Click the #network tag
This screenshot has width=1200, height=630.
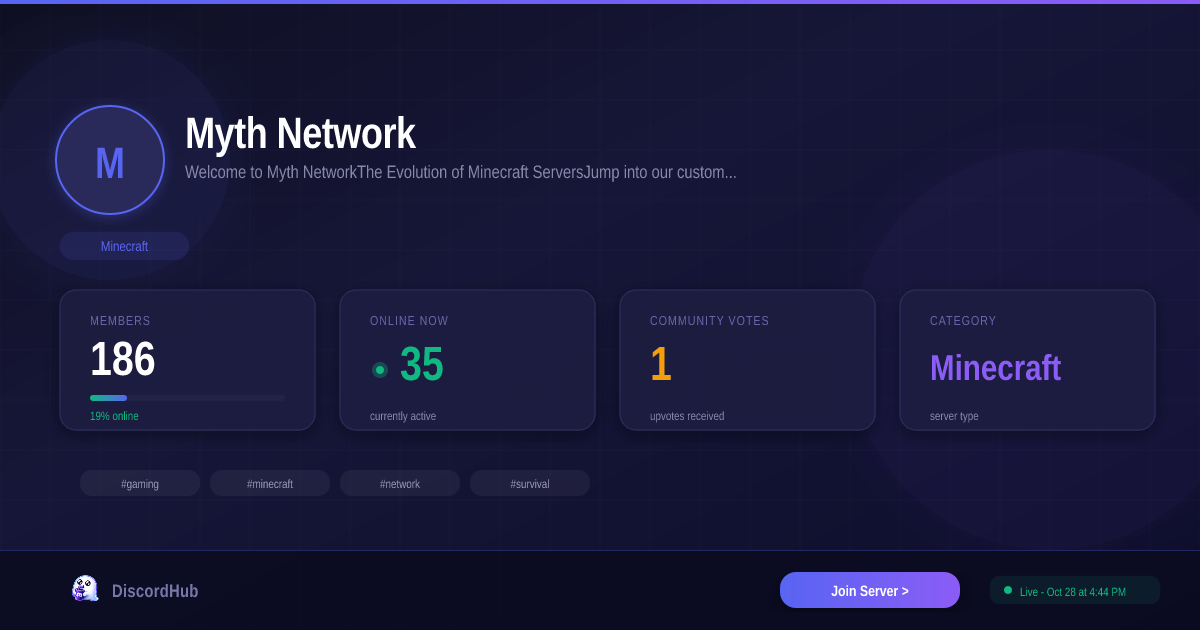400,483
